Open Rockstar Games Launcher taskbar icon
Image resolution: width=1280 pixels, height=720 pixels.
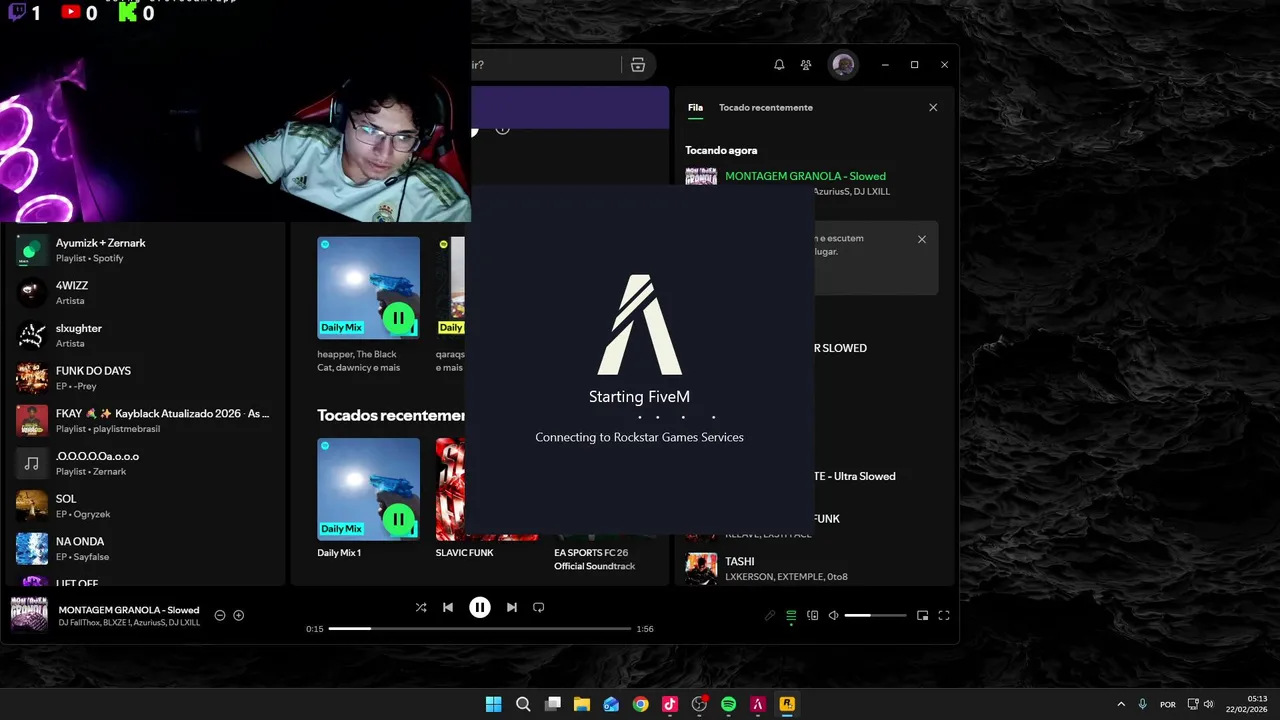(787, 704)
